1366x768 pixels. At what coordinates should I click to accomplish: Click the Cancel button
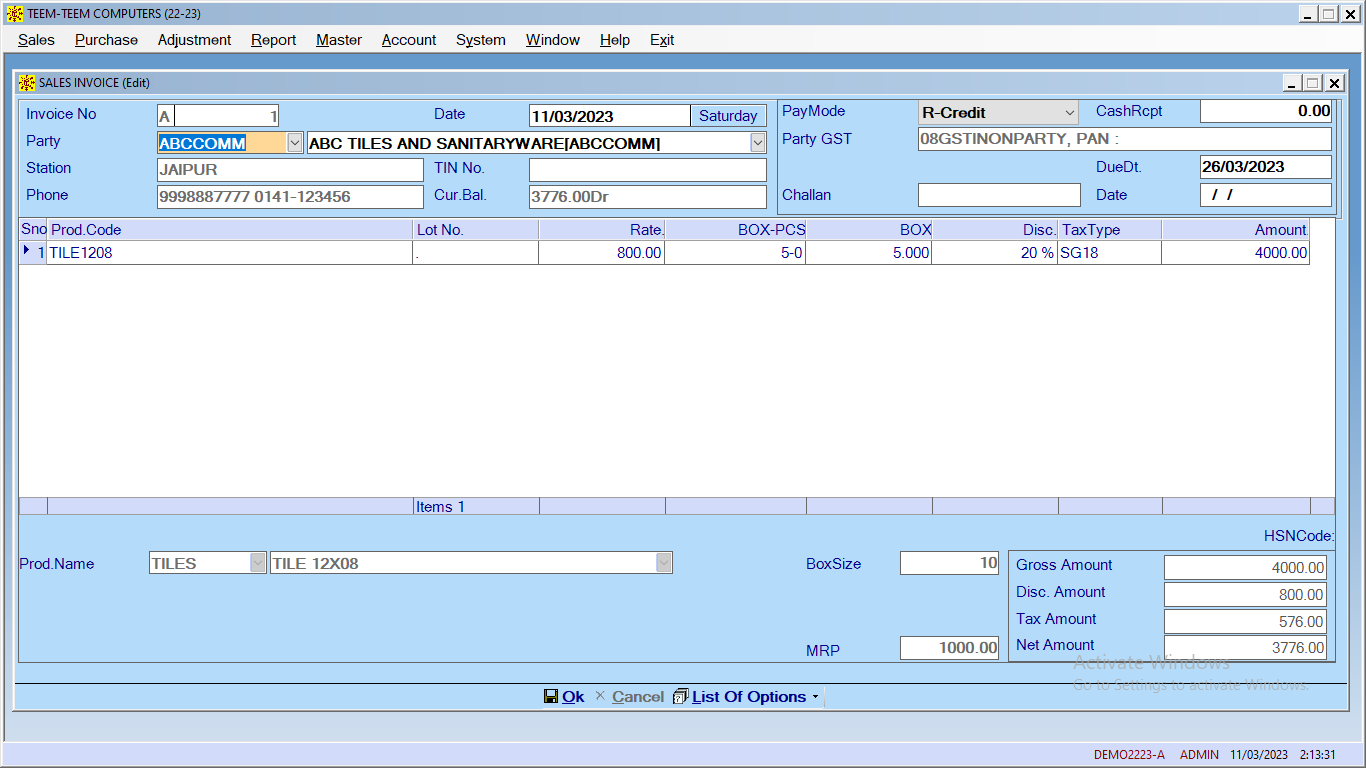click(x=629, y=697)
